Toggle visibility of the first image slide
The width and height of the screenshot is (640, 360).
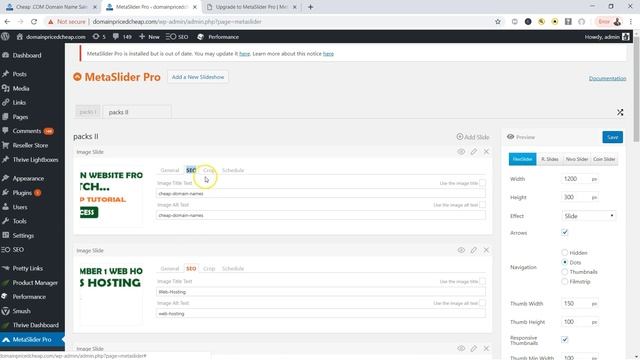[x=461, y=152]
